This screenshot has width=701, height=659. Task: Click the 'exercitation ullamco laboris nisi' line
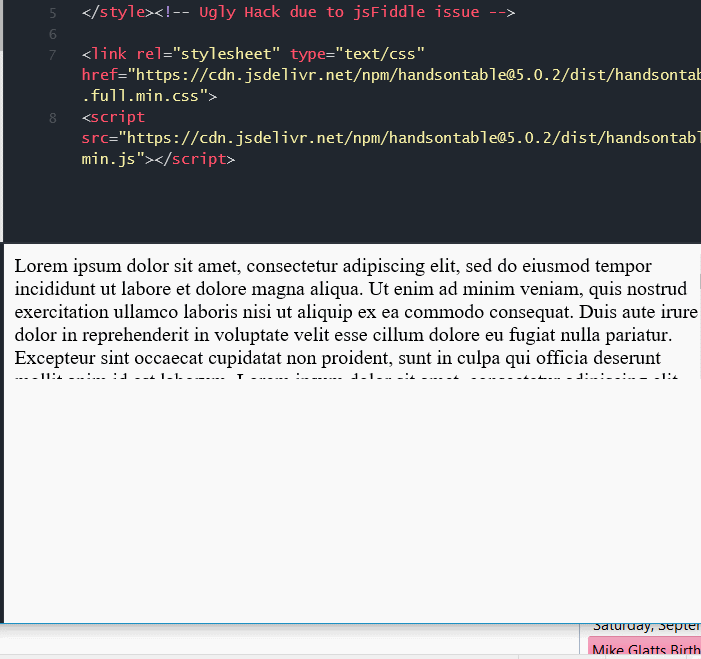point(356,312)
